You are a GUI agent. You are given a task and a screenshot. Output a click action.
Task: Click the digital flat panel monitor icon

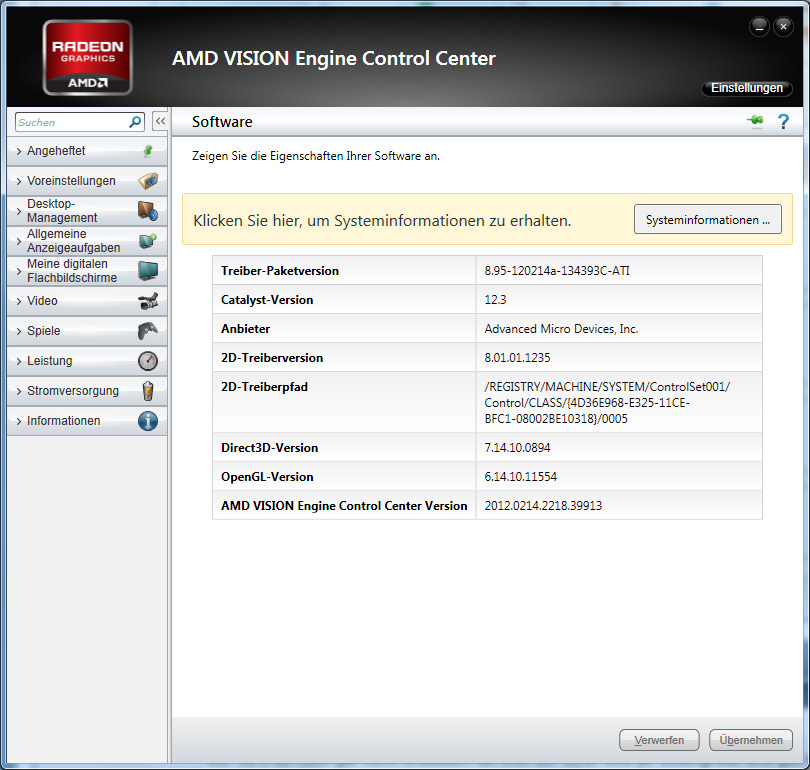[x=148, y=271]
